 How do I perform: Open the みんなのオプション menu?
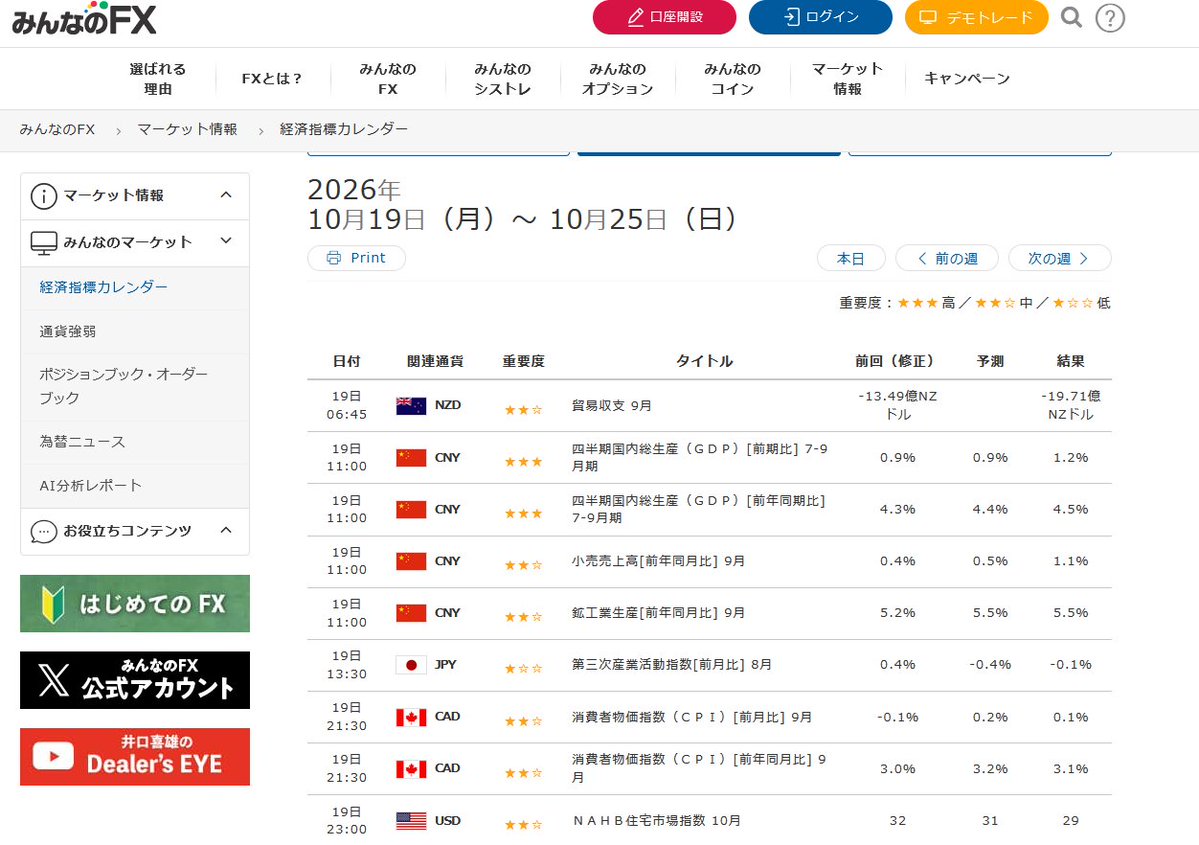coord(618,79)
